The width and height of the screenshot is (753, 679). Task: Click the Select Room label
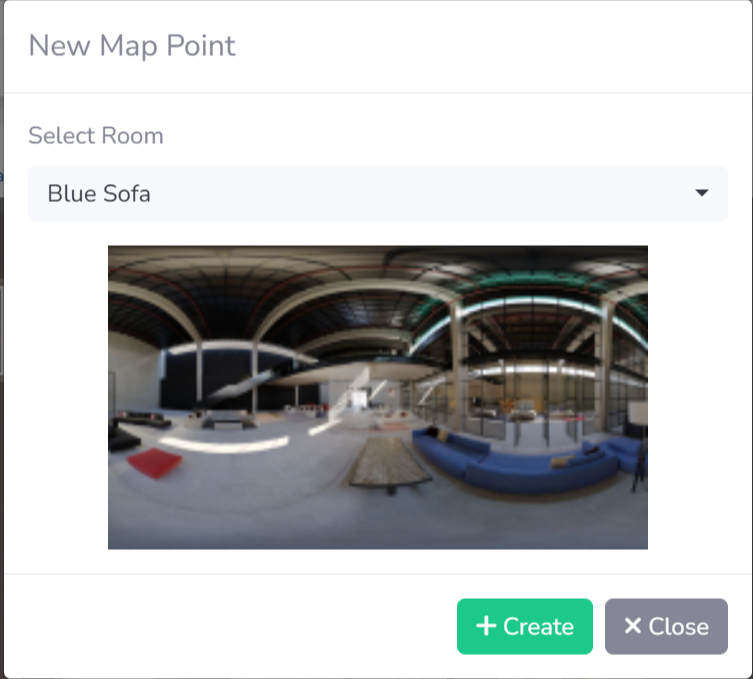96,135
